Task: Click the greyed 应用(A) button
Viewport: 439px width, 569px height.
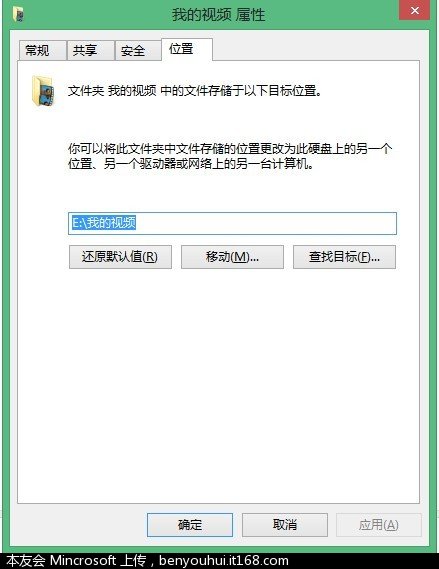Action: (x=379, y=525)
